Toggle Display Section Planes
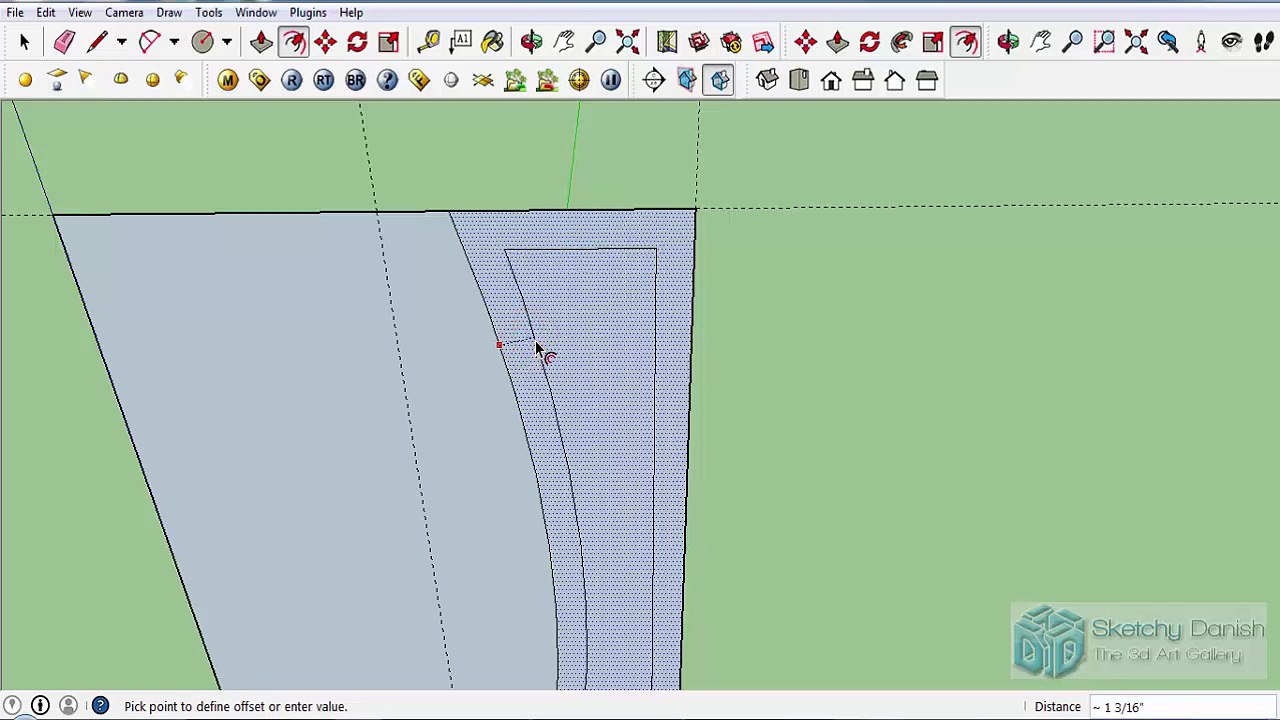 click(686, 80)
